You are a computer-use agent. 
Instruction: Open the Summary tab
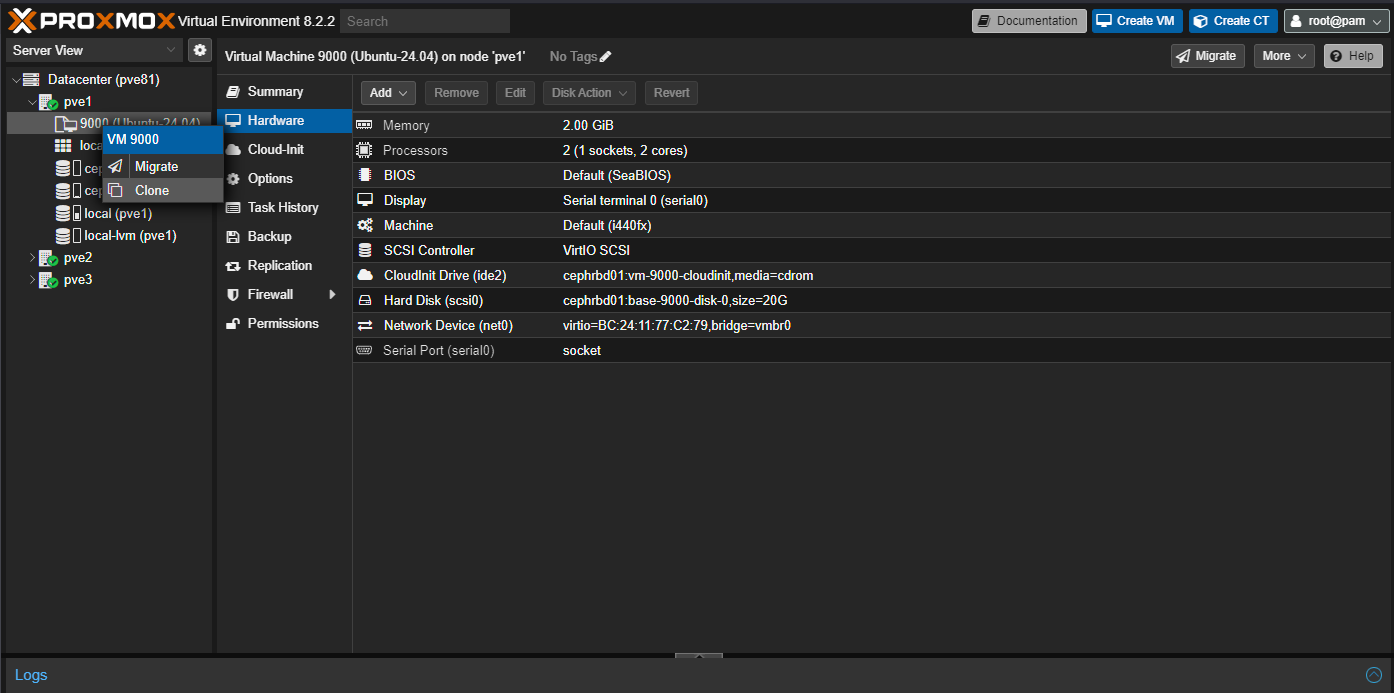tap(284, 92)
